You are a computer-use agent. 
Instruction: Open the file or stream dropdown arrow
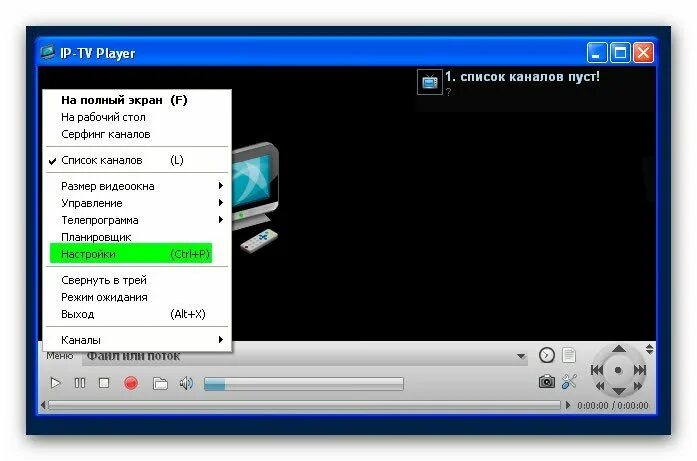[x=521, y=356]
